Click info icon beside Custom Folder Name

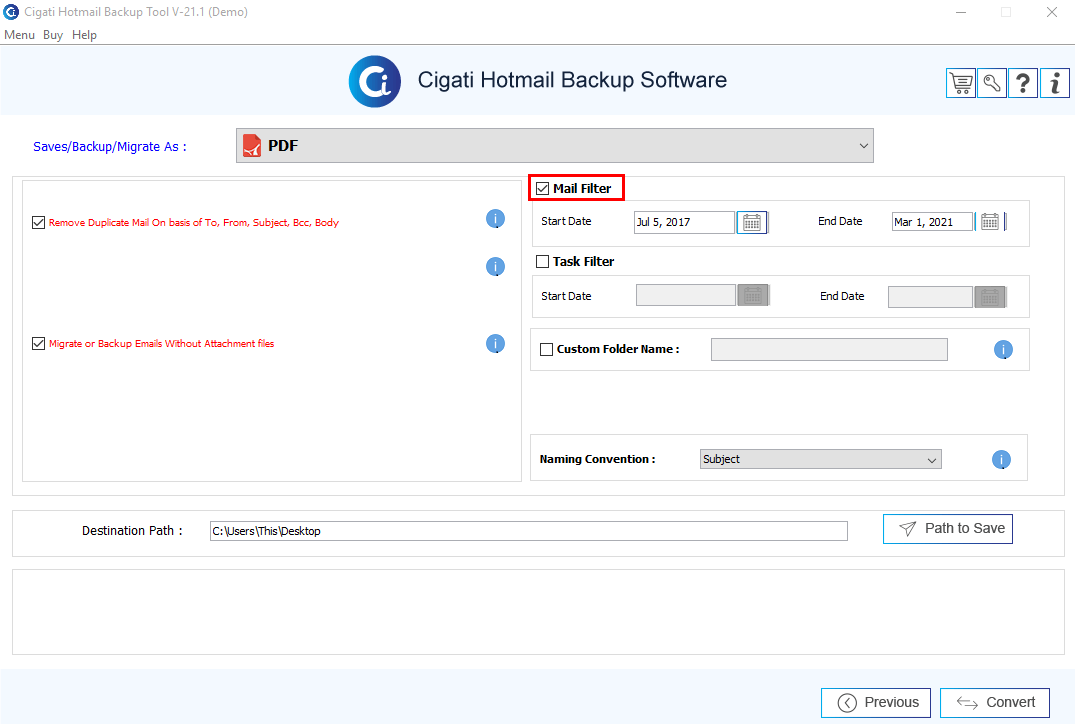[x=1003, y=350]
